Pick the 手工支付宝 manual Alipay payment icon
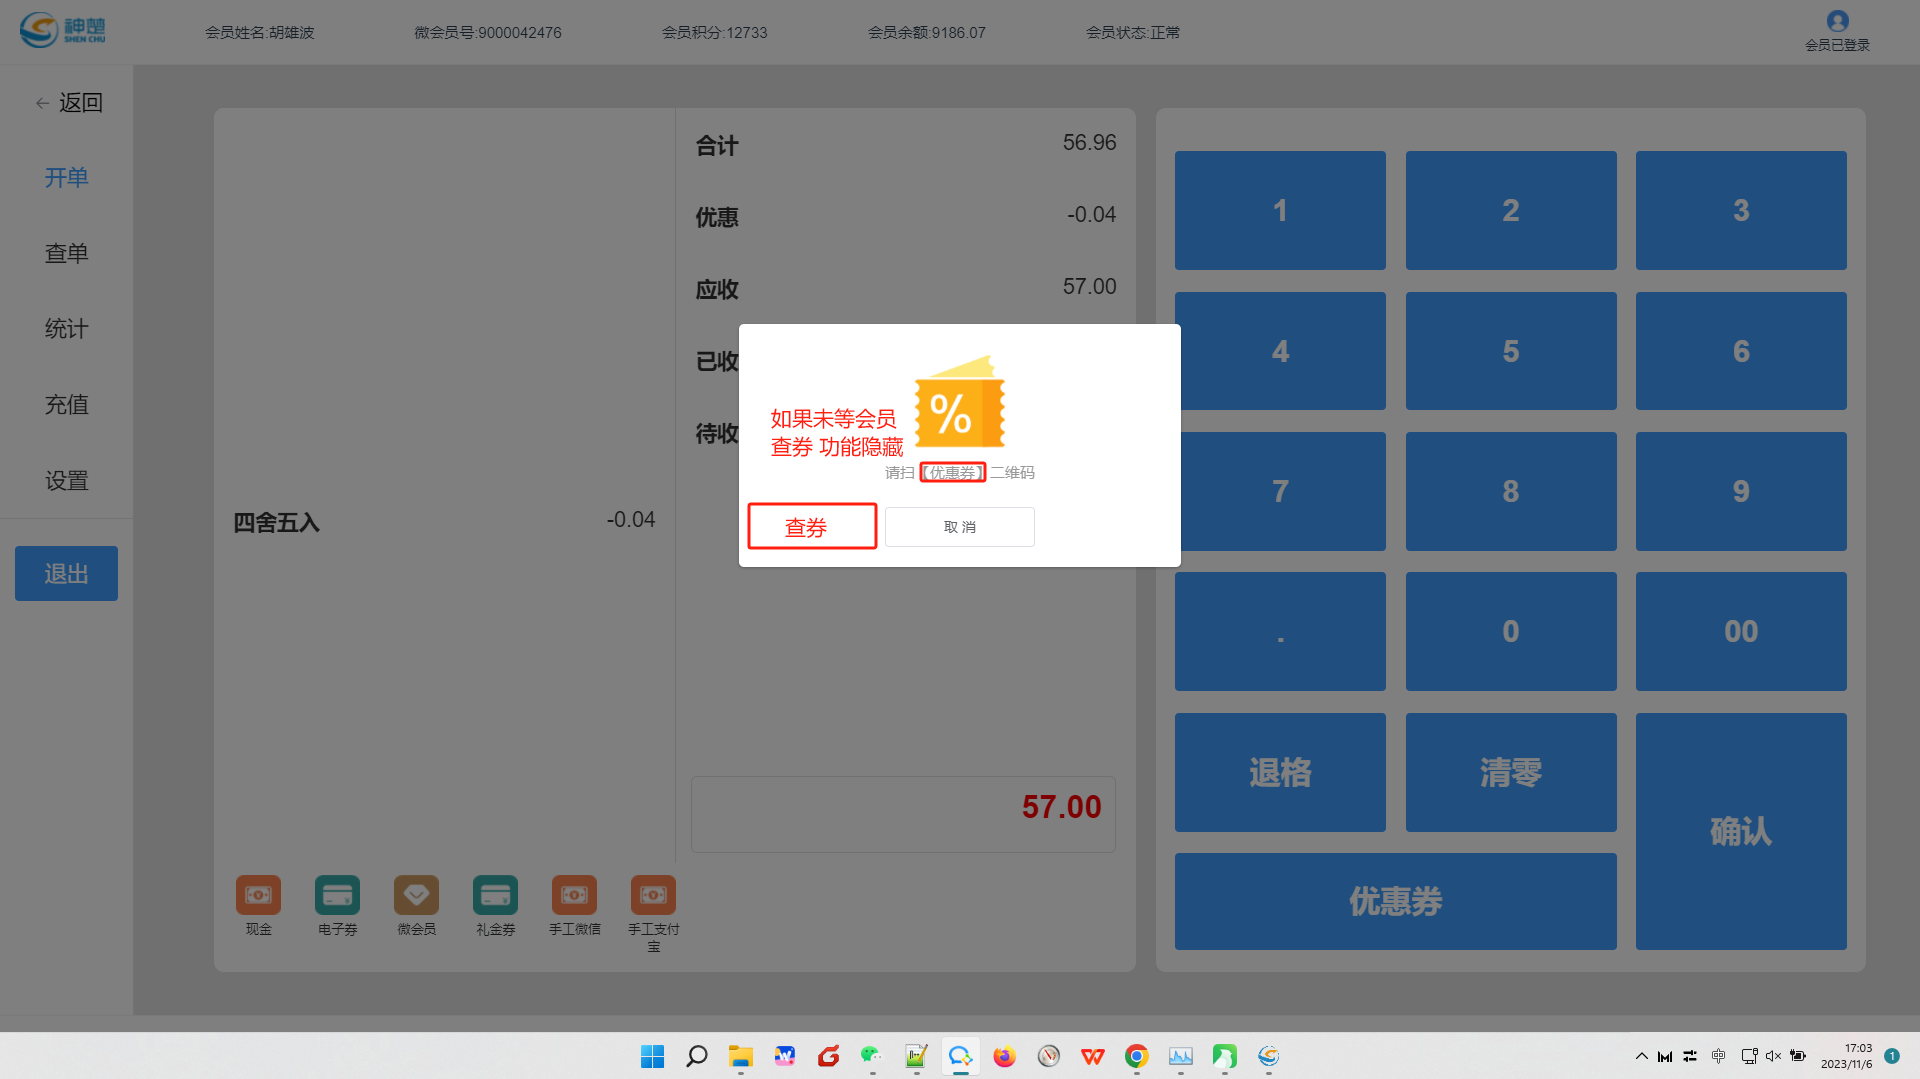 coord(653,895)
